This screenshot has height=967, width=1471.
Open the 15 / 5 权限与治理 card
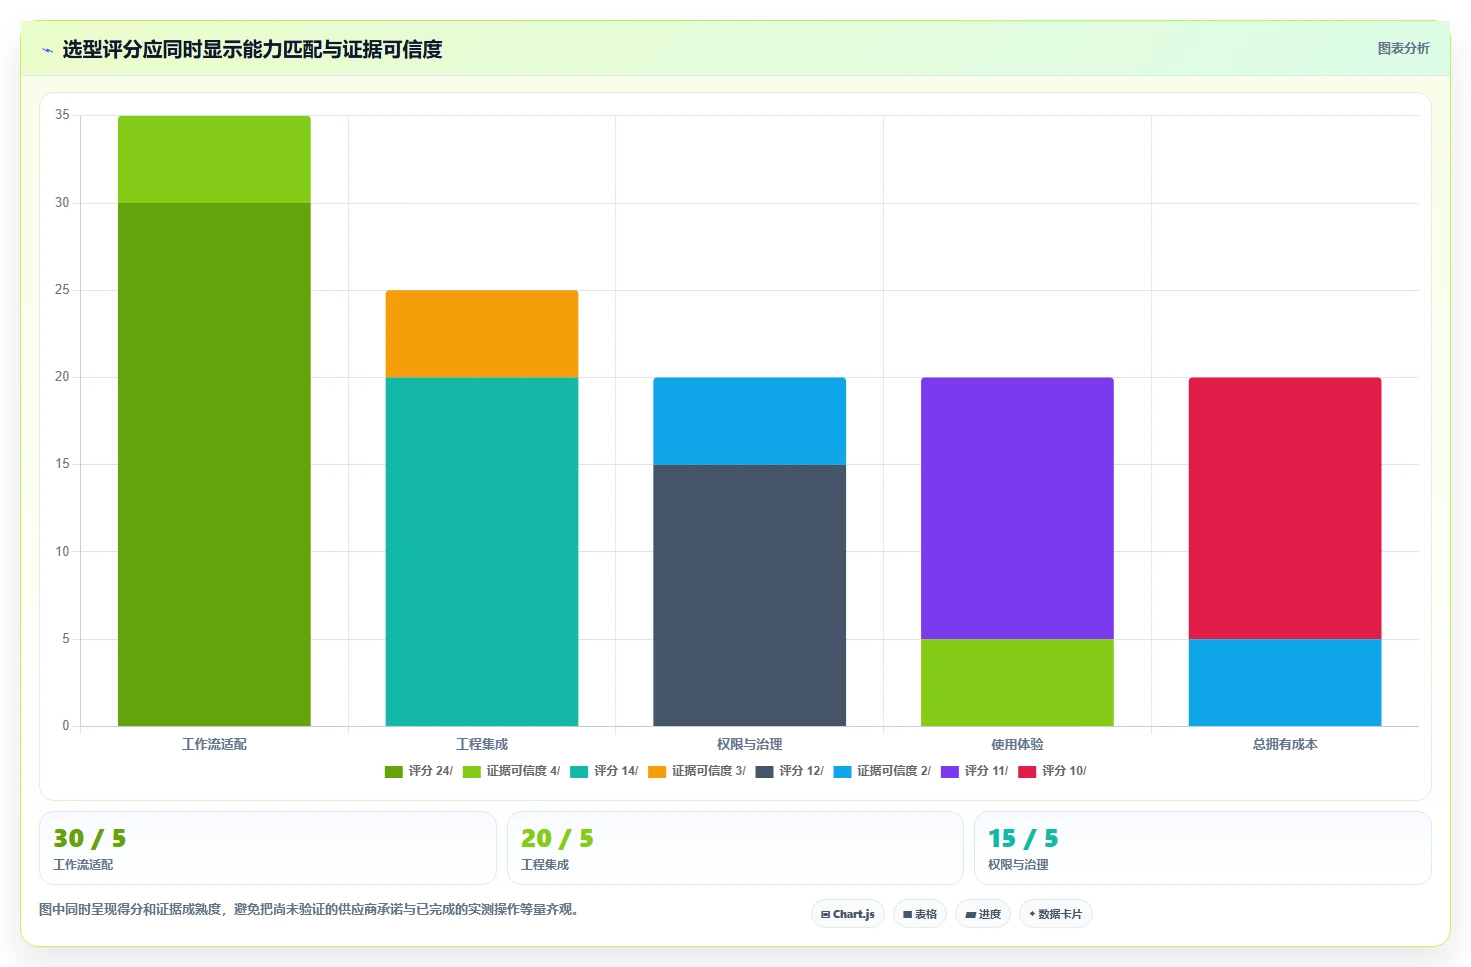1203,848
